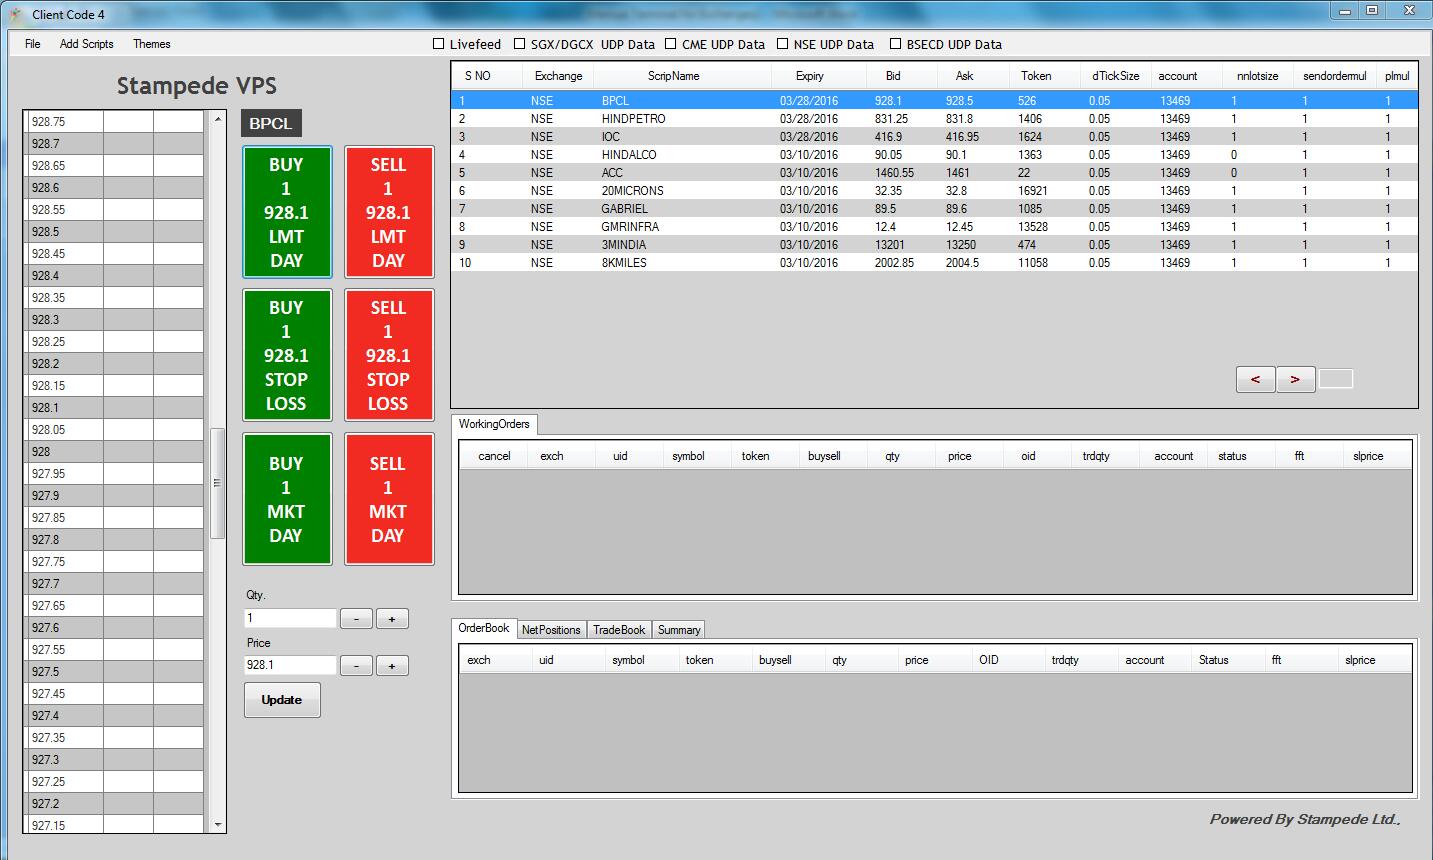Go to previous page with red left arrow
The height and width of the screenshot is (860, 1433).
[1255, 379]
